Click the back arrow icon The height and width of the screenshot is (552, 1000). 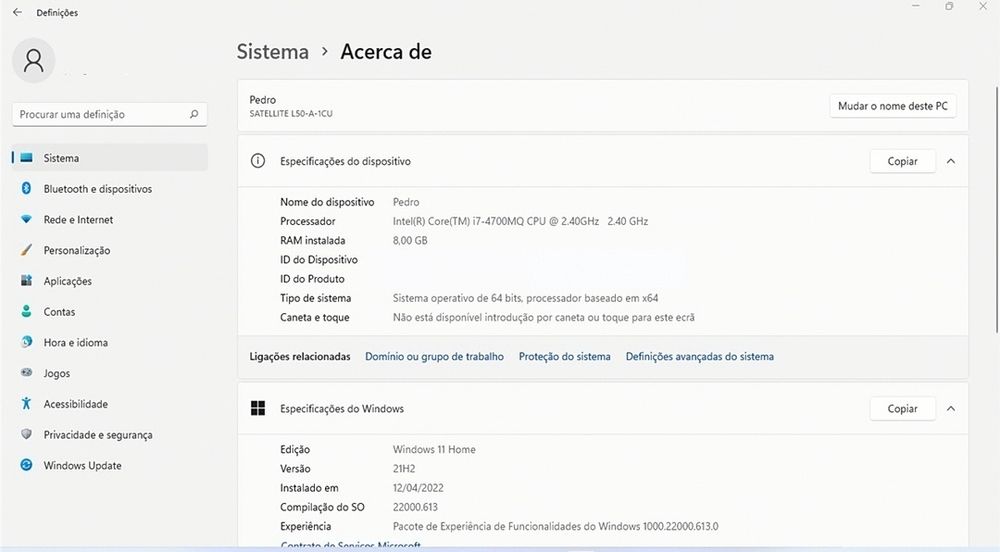(17, 12)
